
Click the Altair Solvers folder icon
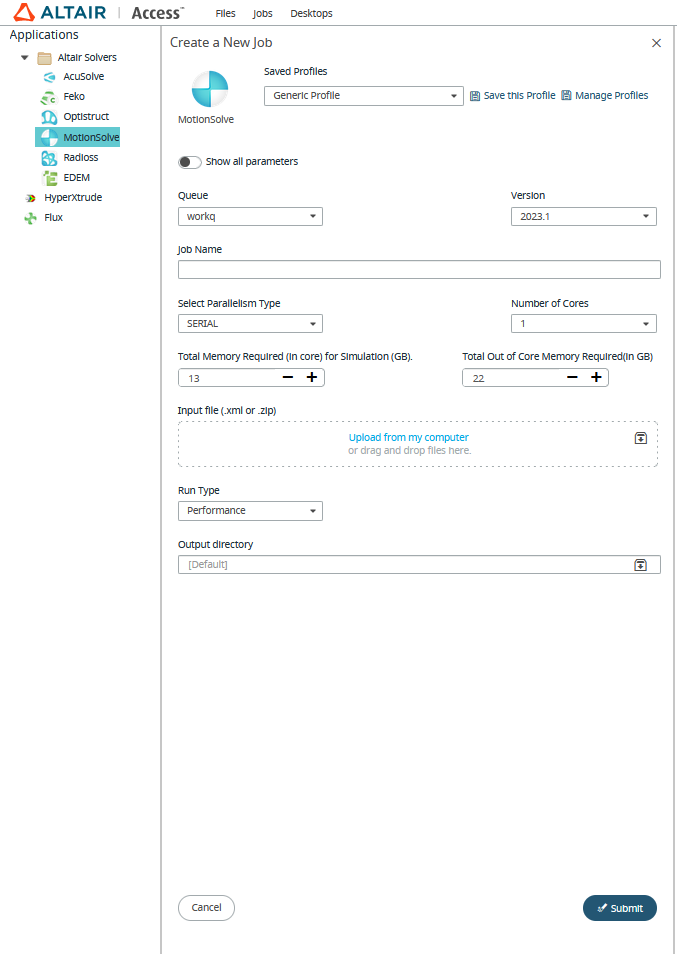(x=44, y=58)
